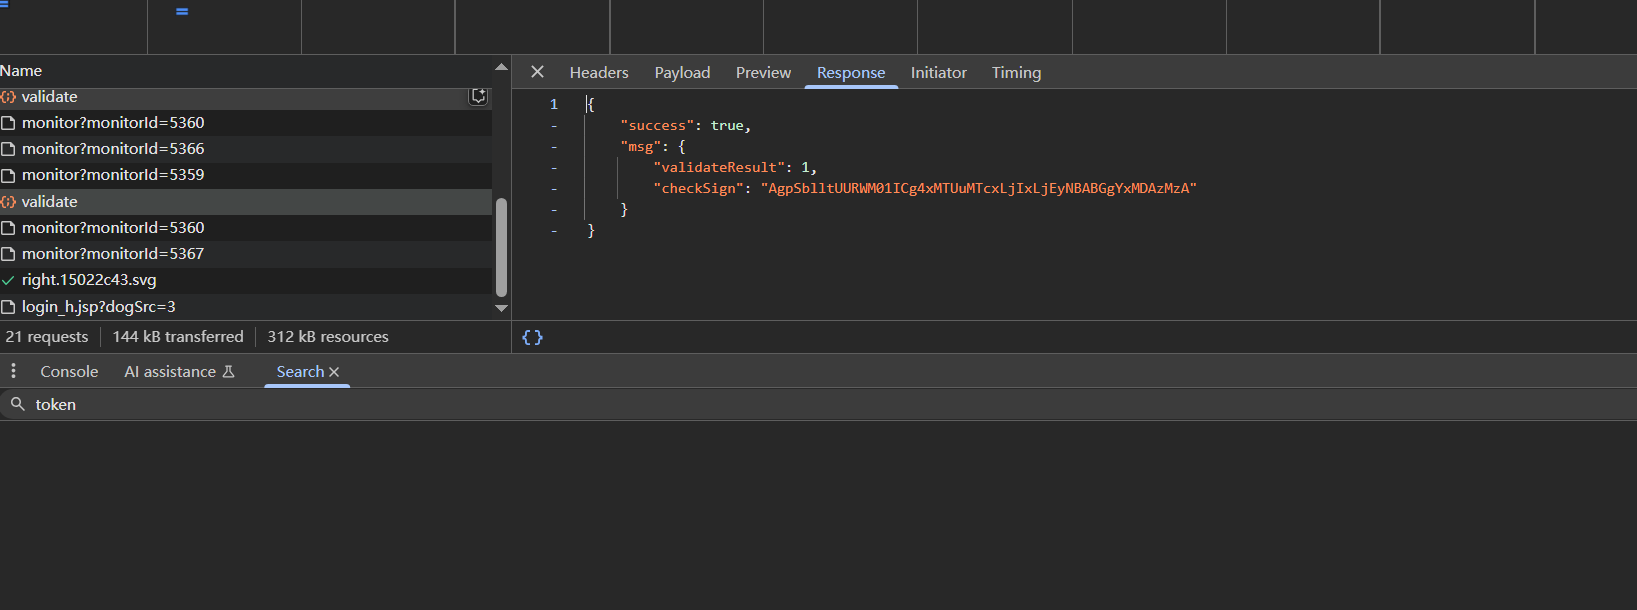The height and width of the screenshot is (610, 1637).
Task: Close the request details pane
Action: tap(537, 72)
